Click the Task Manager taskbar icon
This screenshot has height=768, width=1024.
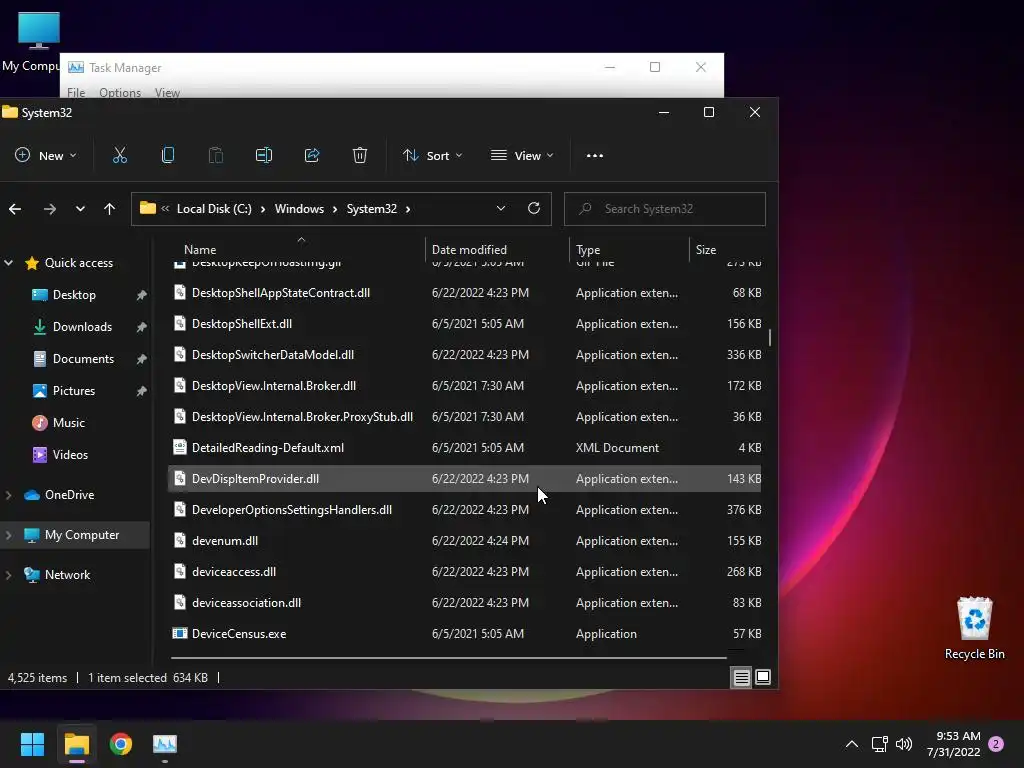pyautogui.click(x=165, y=744)
